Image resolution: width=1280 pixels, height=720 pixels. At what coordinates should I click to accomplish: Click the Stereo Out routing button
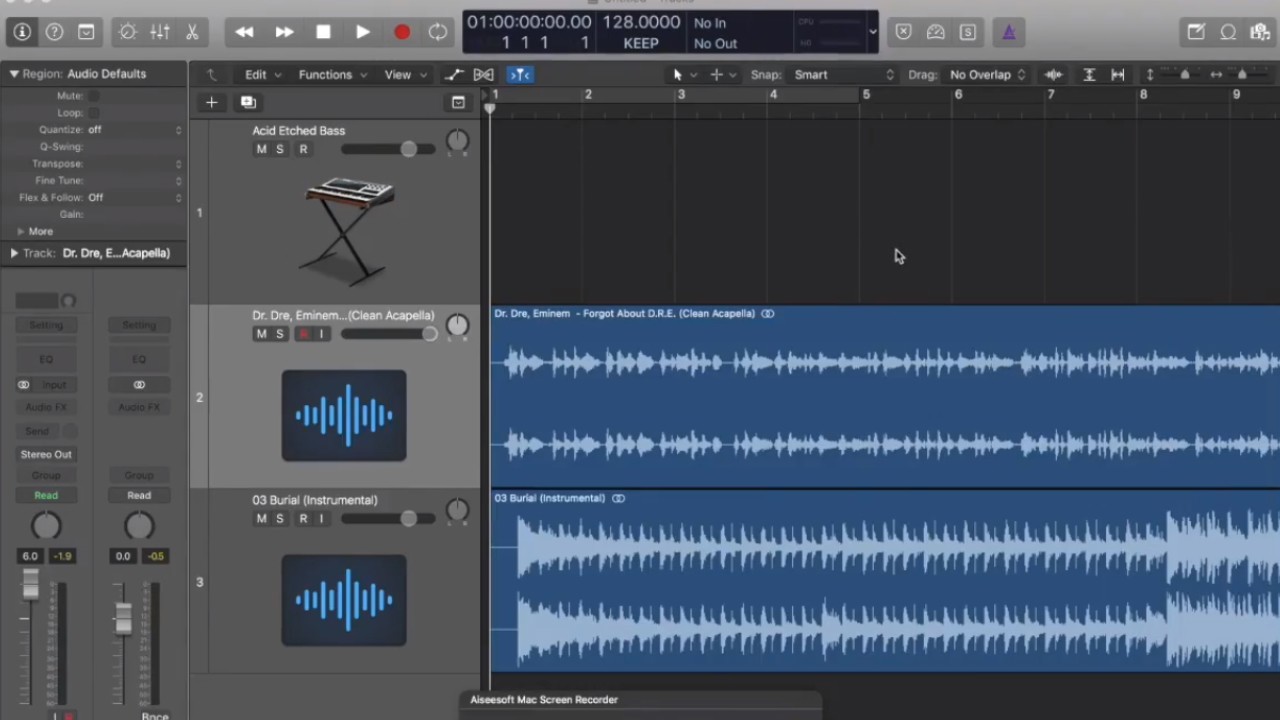pyautogui.click(x=46, y=454)
